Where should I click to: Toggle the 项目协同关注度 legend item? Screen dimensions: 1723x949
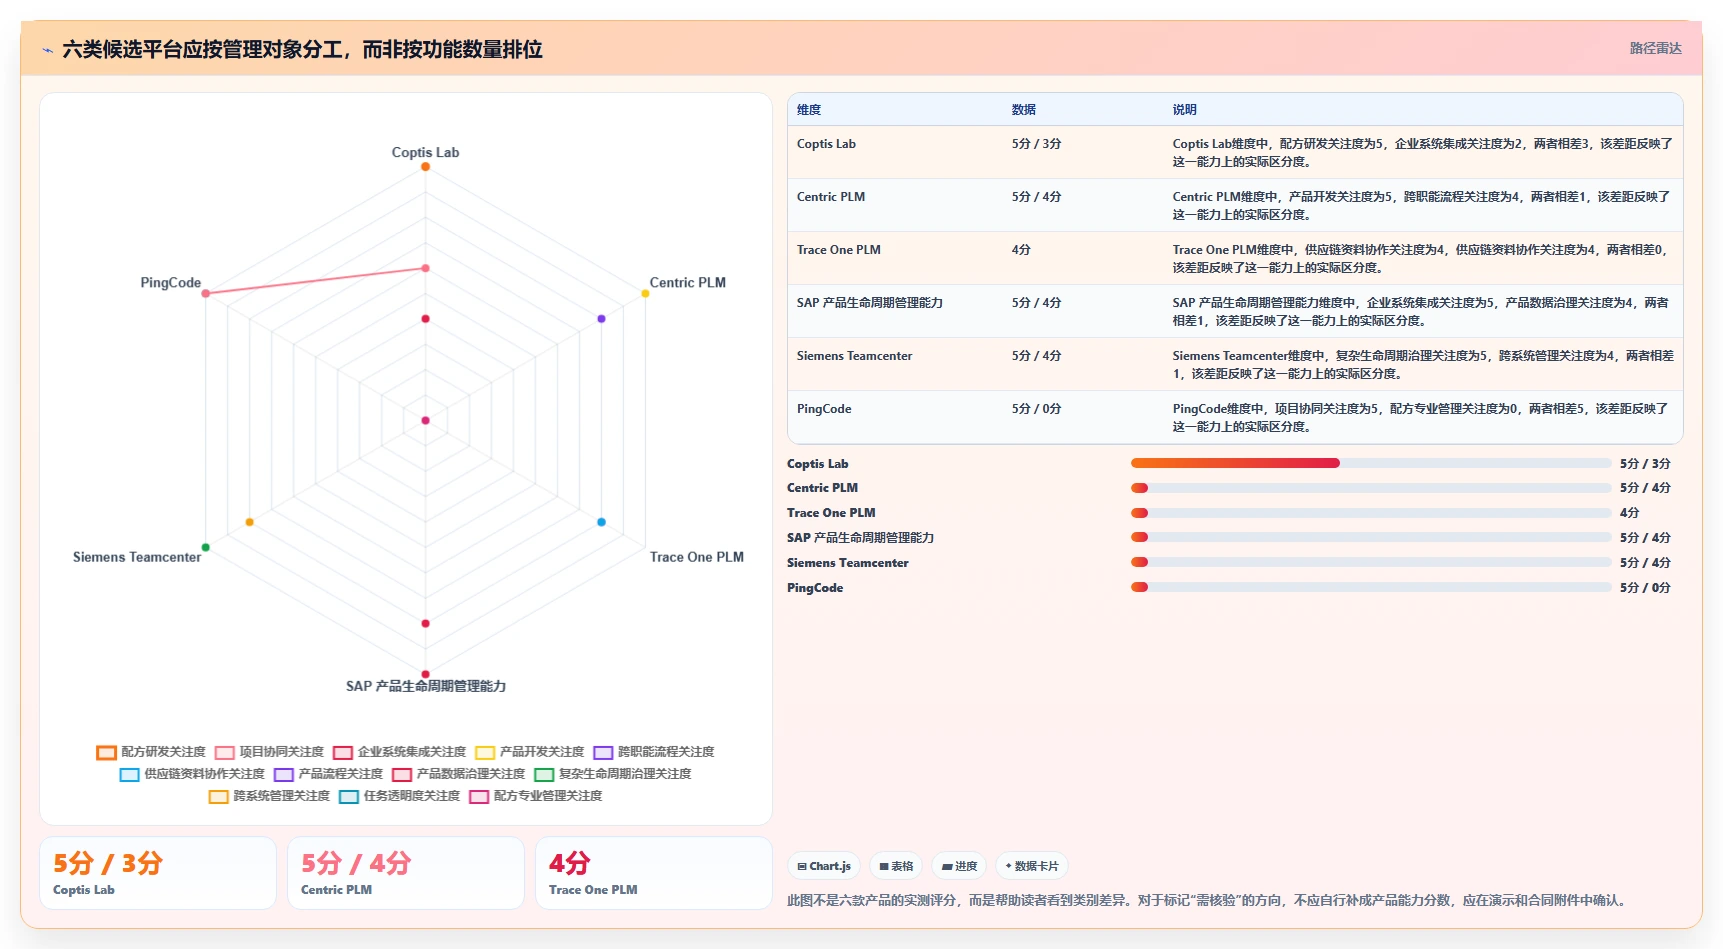pyautogui.click(x=270, y=752)
